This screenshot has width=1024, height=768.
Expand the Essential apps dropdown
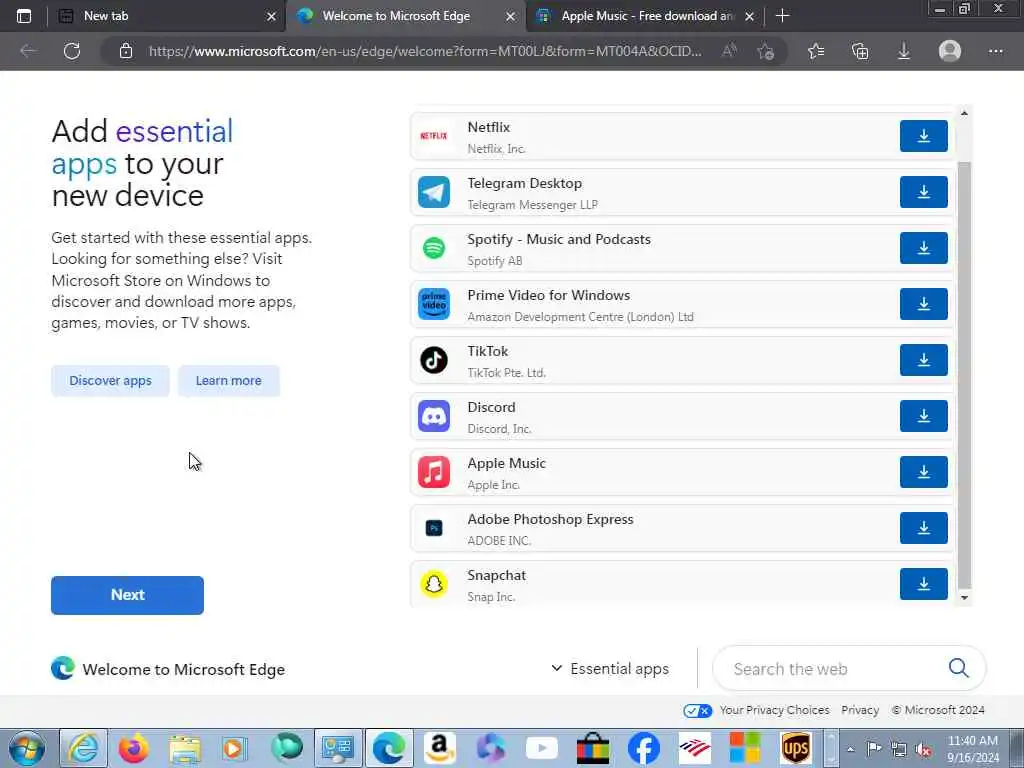point(610,669)
